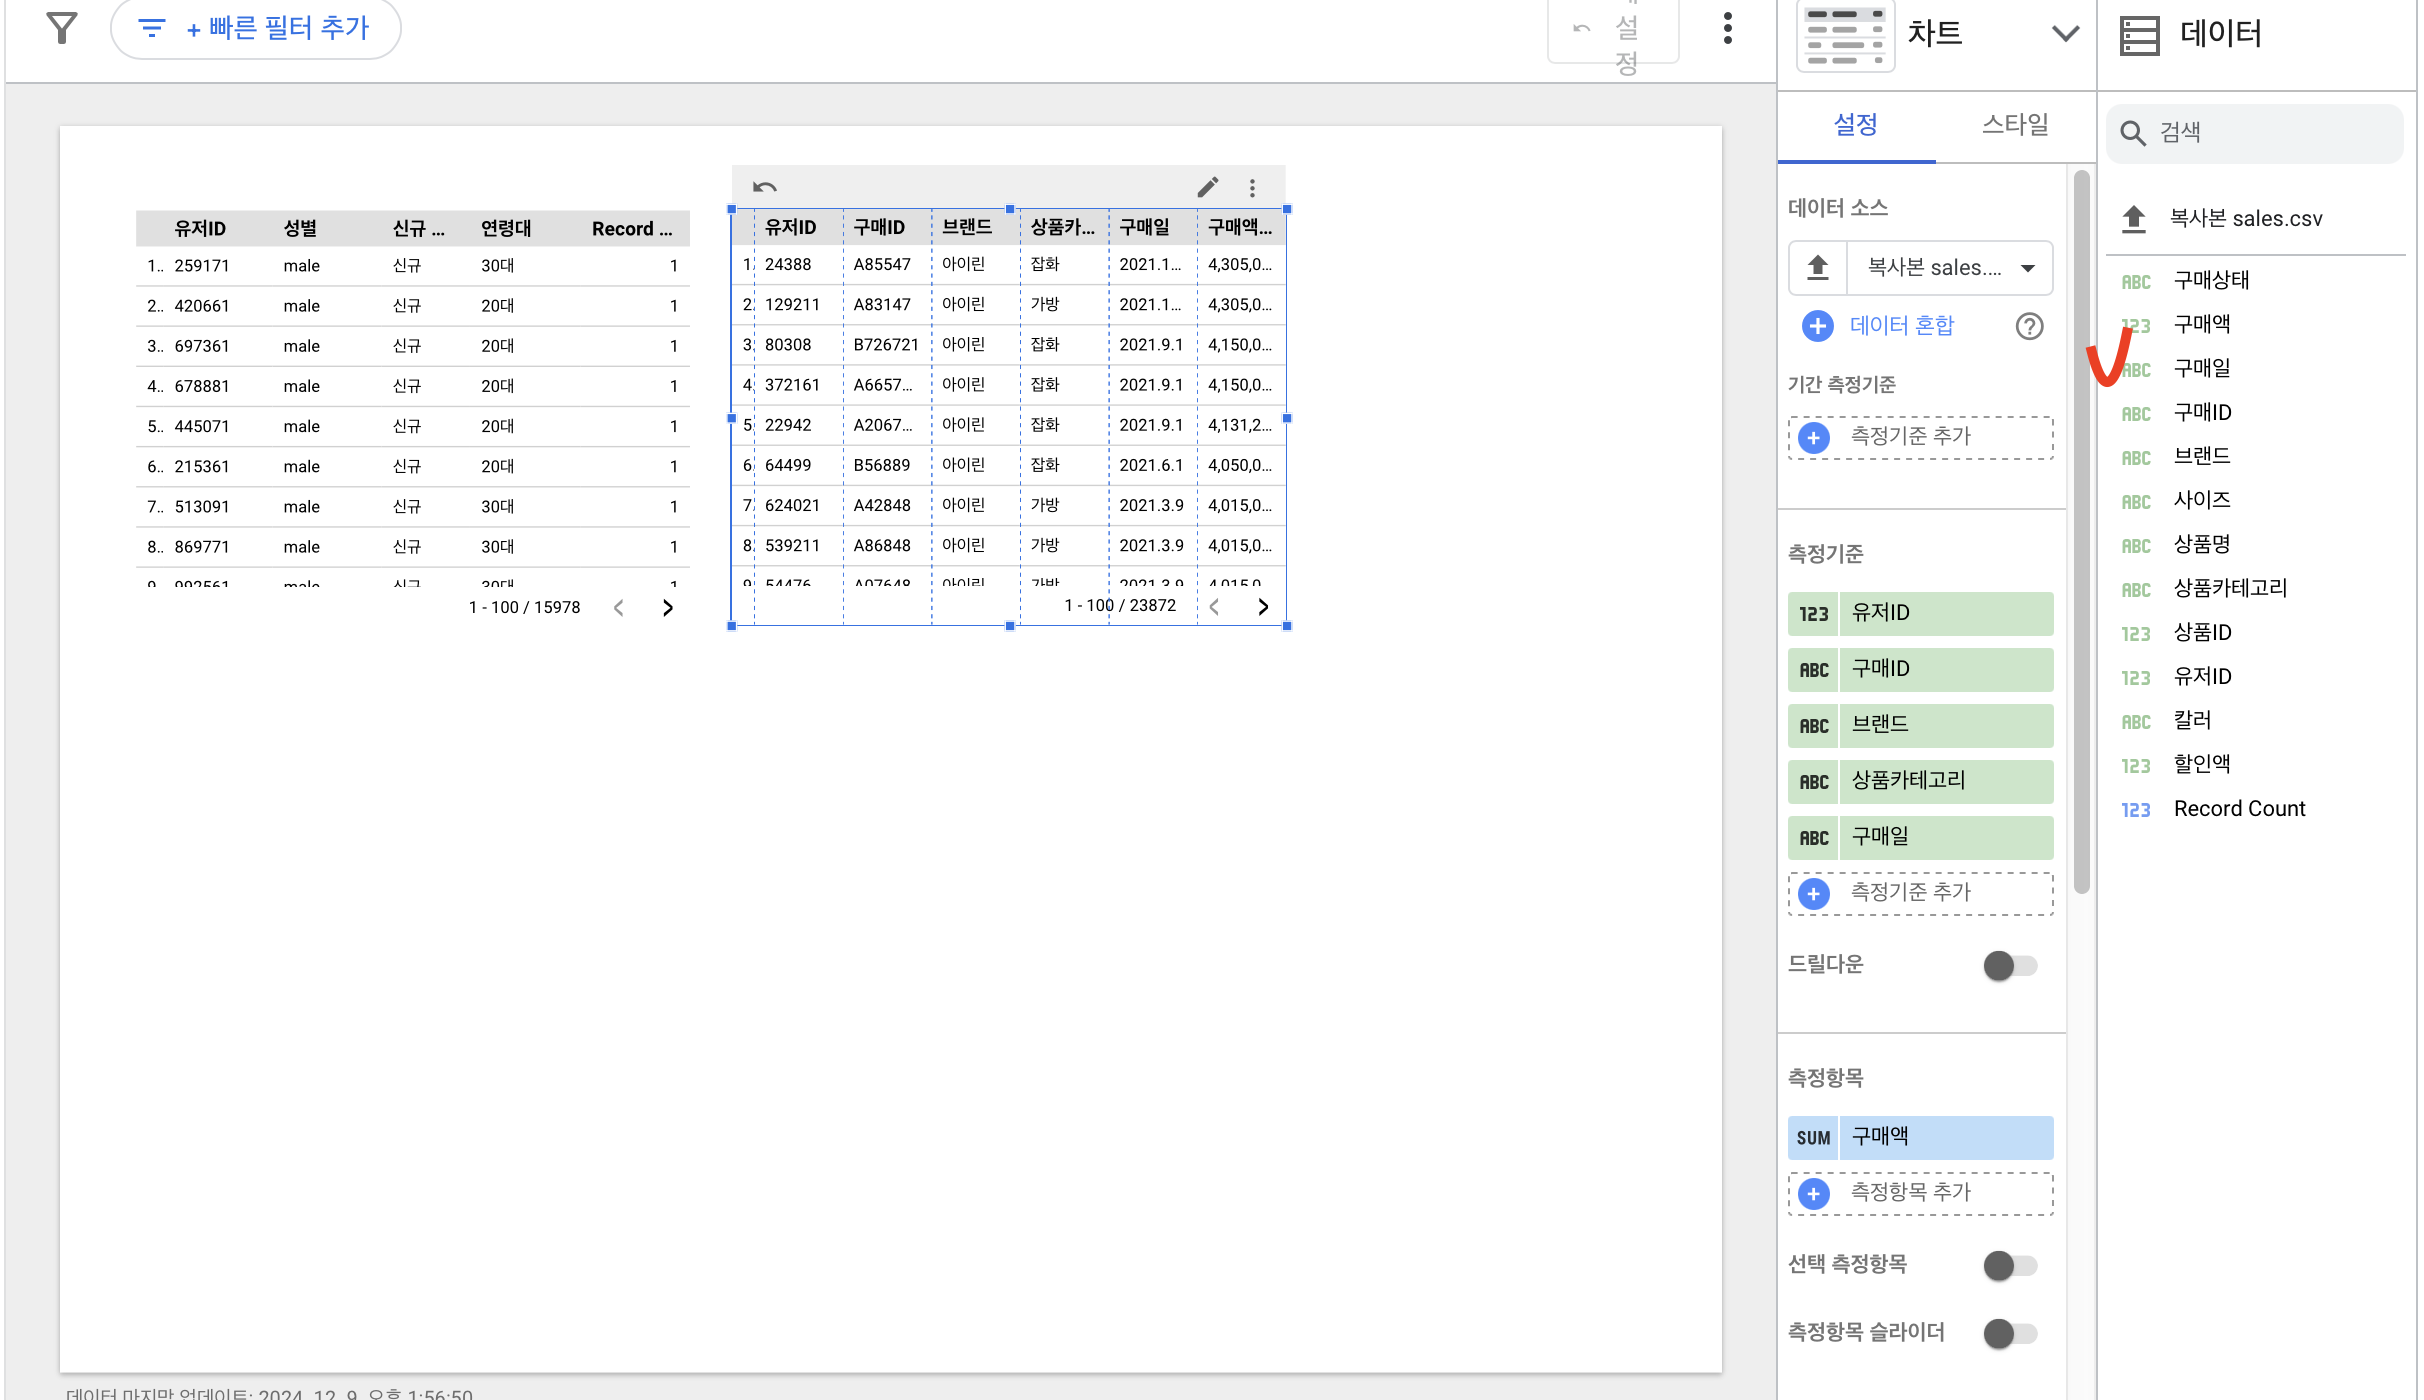This screenshot has height=1400, width=2424.
Task: Select the 상품명 field in the data panel
Action: (x=2202, y=545)
